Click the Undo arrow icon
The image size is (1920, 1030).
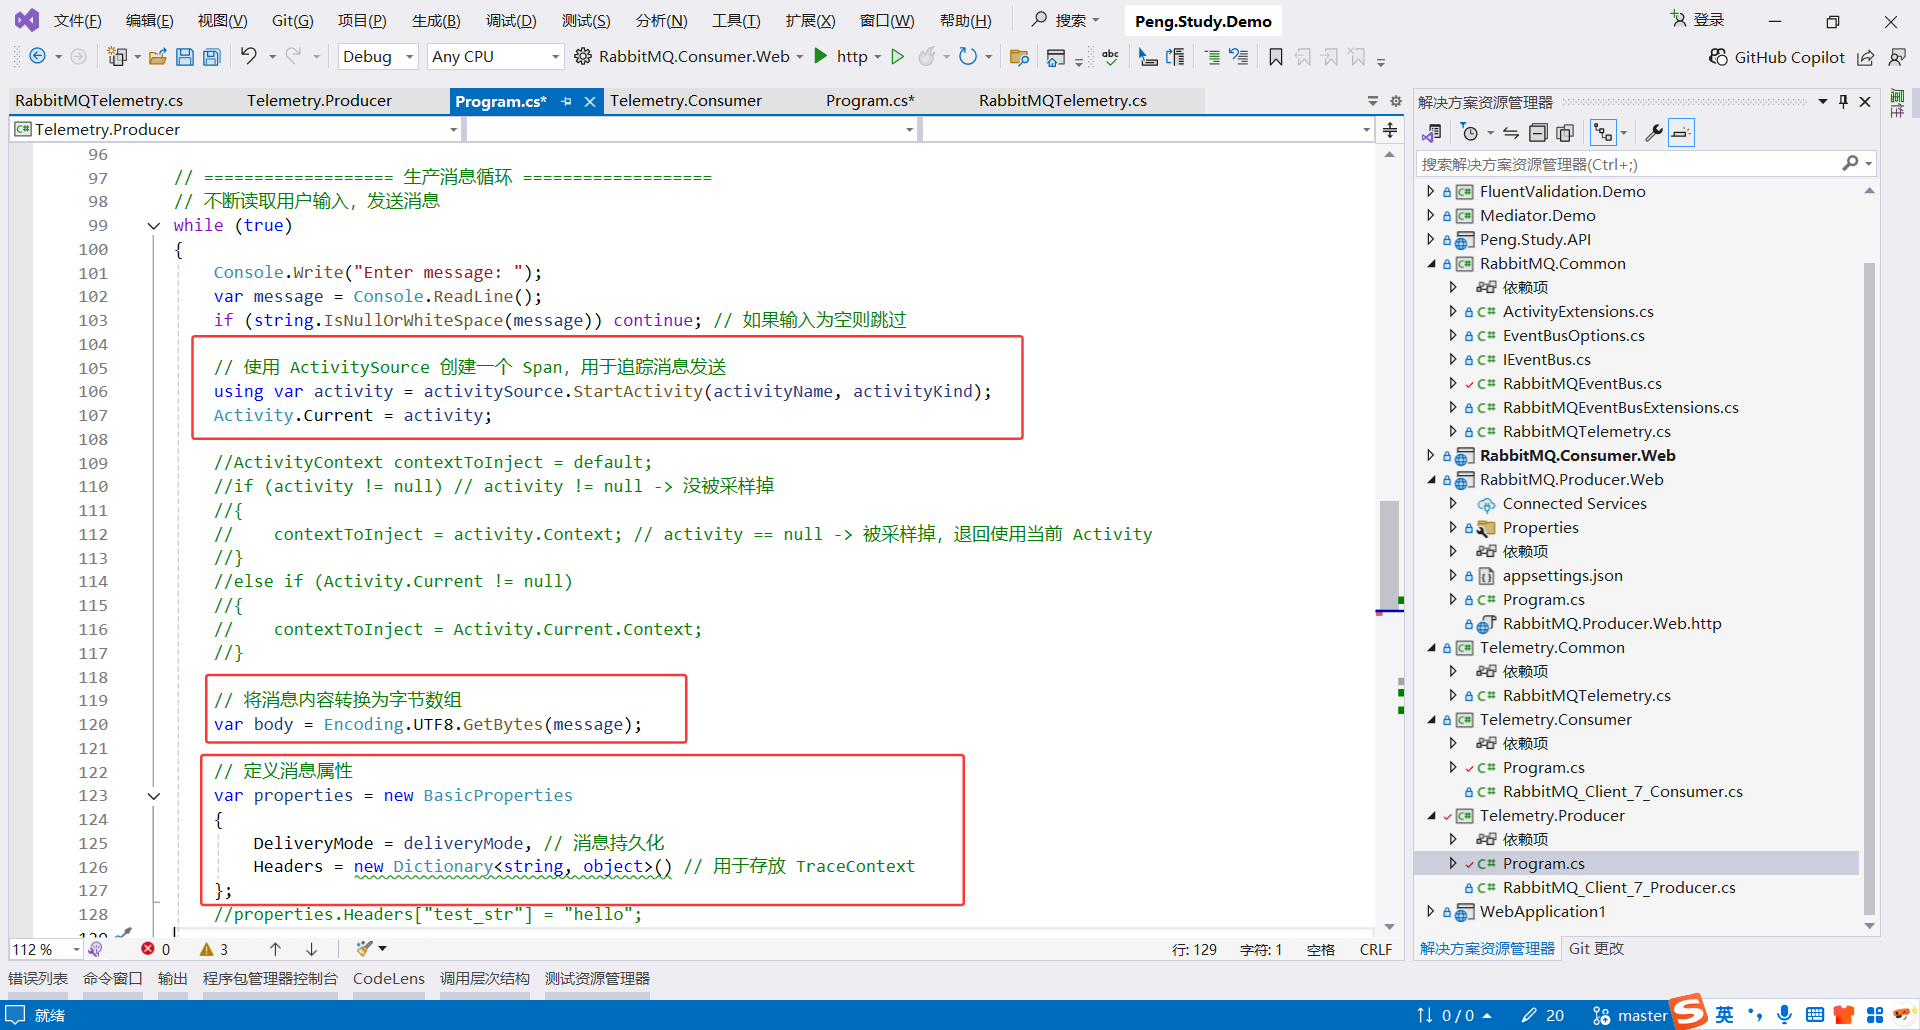(x=249, y=57)
